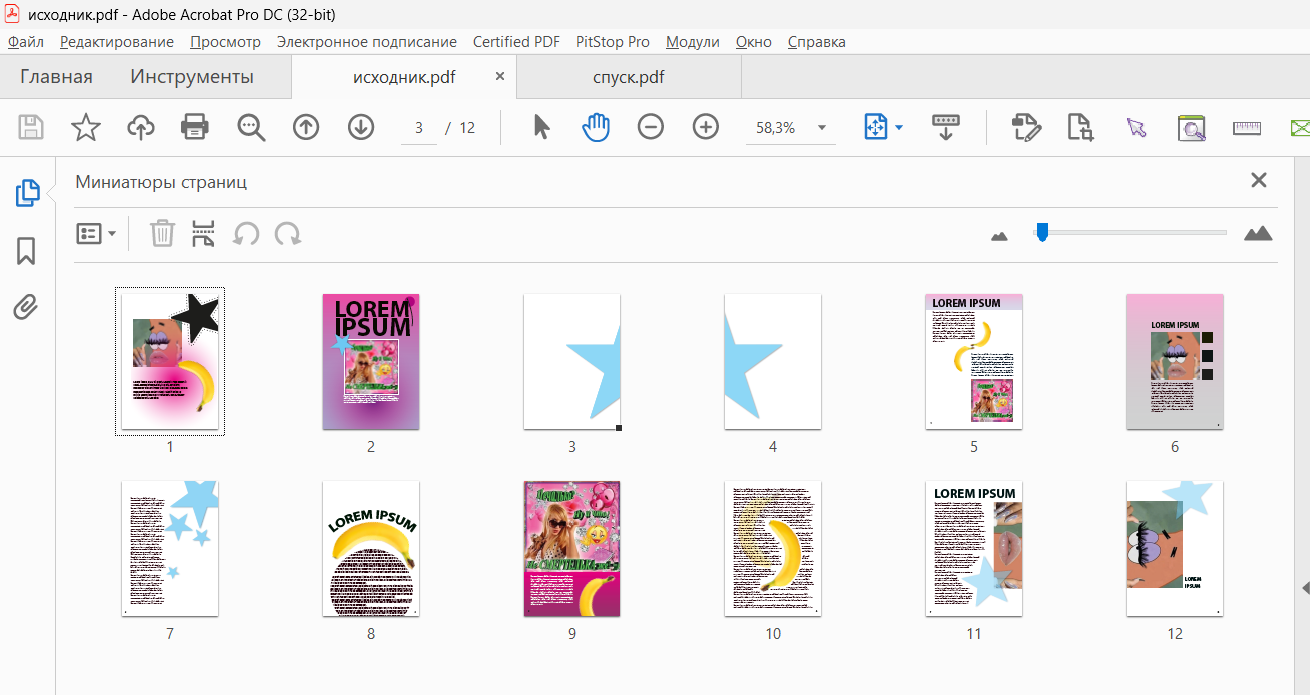Open the Просмотр menu
This screenshot has height=695, width=1310.
[x=226, y=42]
